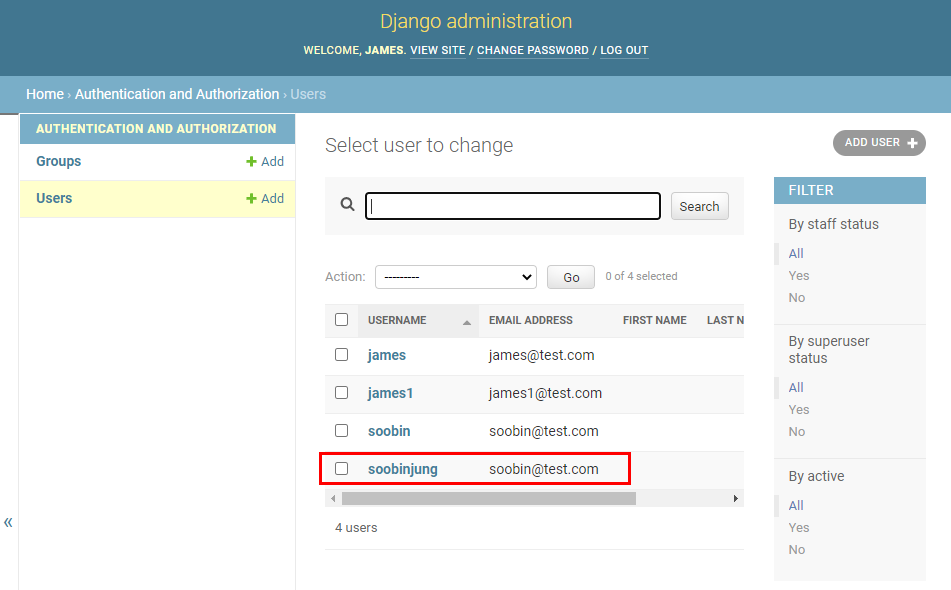Filter superuser status by No
951x590 pixels.
click(x=797, y=432)
